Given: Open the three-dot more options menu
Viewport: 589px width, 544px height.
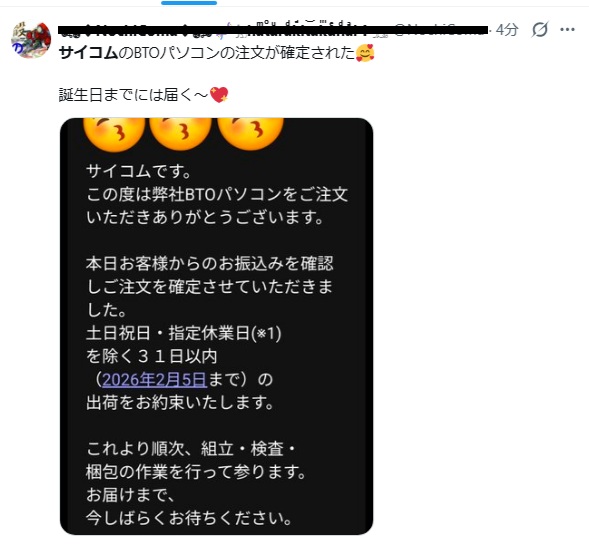Looking at the screenshot, I should coord(567,29).
